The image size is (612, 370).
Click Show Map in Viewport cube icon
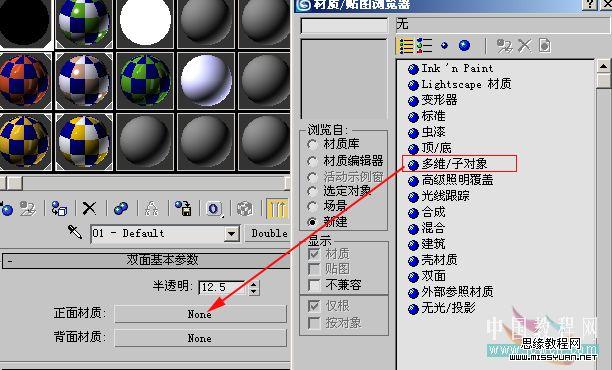245,209
